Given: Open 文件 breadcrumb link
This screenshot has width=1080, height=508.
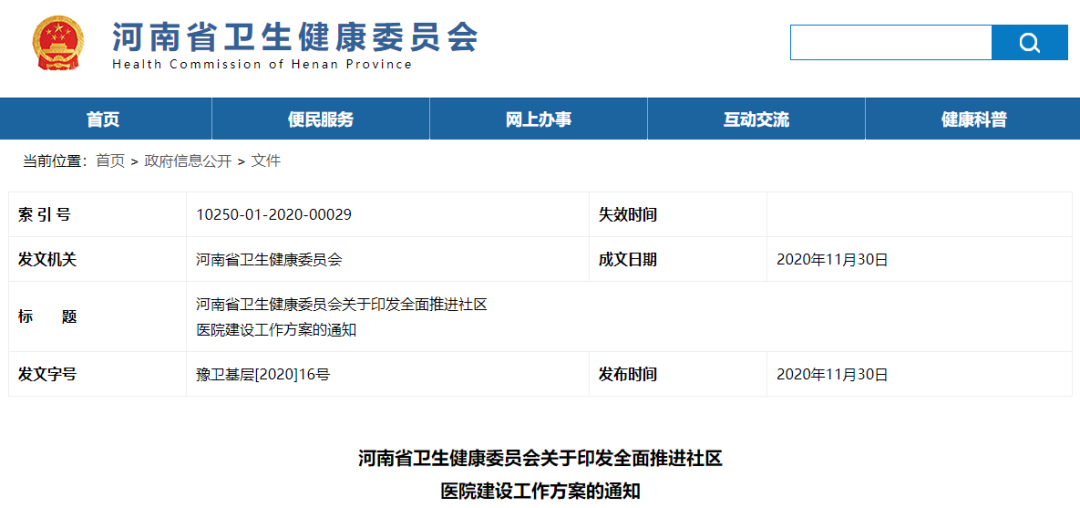Looking at the screenshot, I should [266, 161].
